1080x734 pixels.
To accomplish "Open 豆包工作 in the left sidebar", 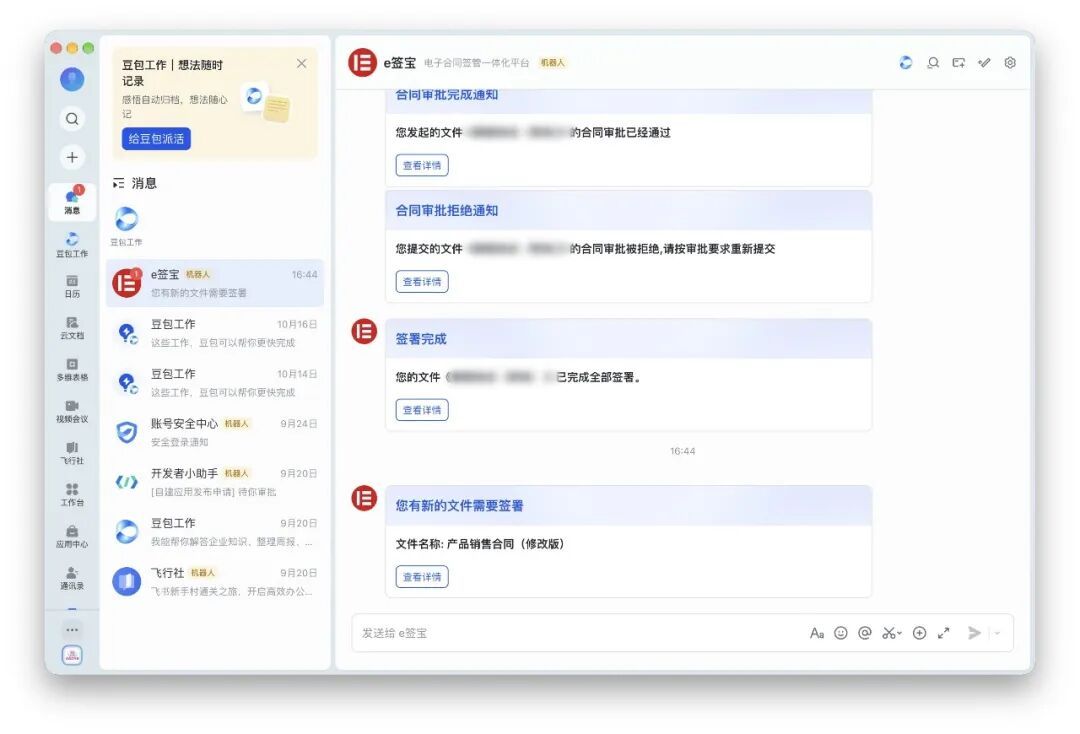I will [72, 244].
